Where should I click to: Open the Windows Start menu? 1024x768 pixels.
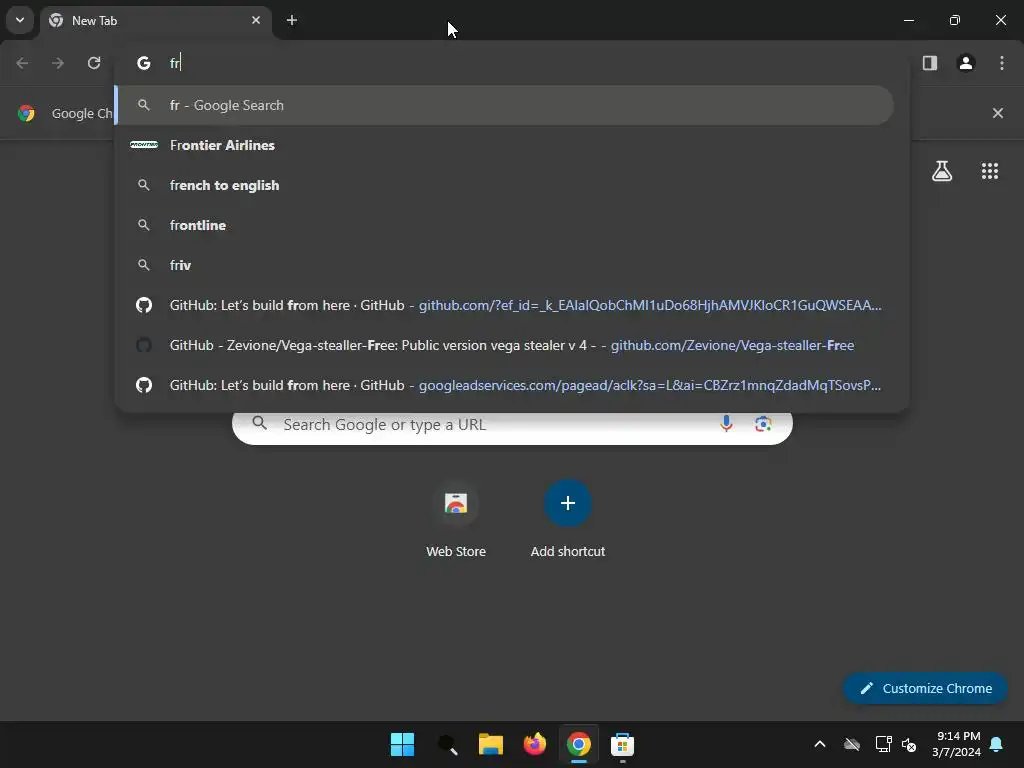[402, 744]
